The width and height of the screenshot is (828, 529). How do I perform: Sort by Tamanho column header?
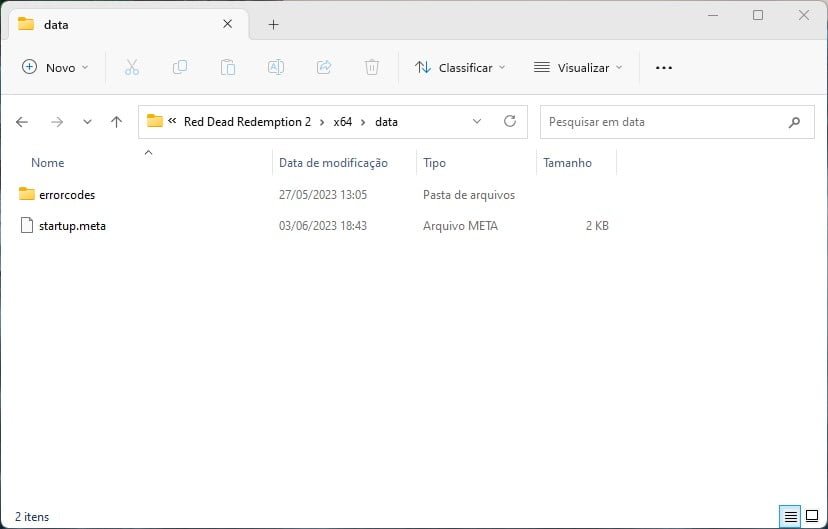coord(567,163)
